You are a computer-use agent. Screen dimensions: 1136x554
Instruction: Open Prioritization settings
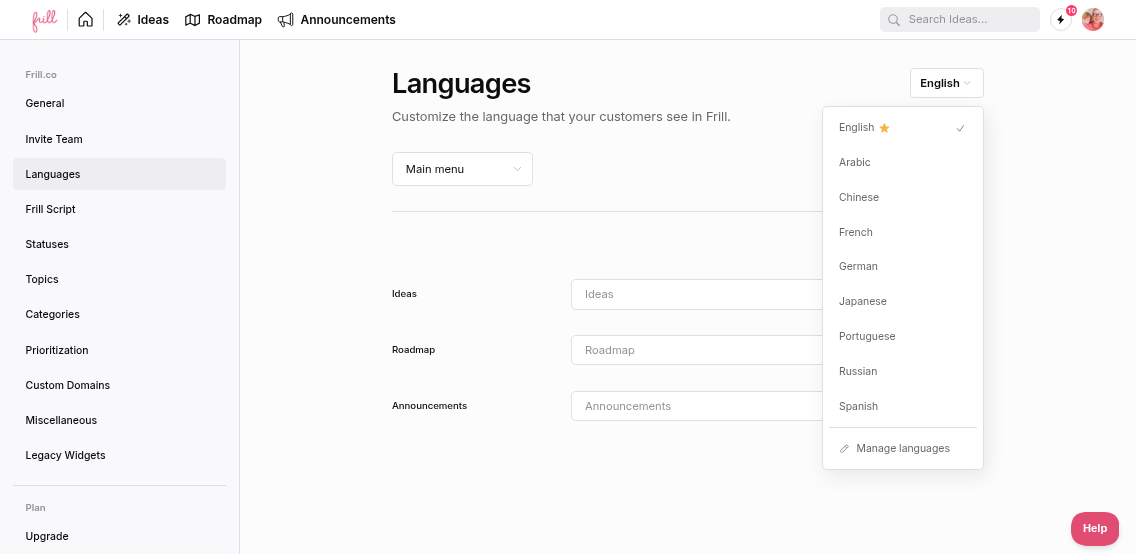click(x=120, y=350)
